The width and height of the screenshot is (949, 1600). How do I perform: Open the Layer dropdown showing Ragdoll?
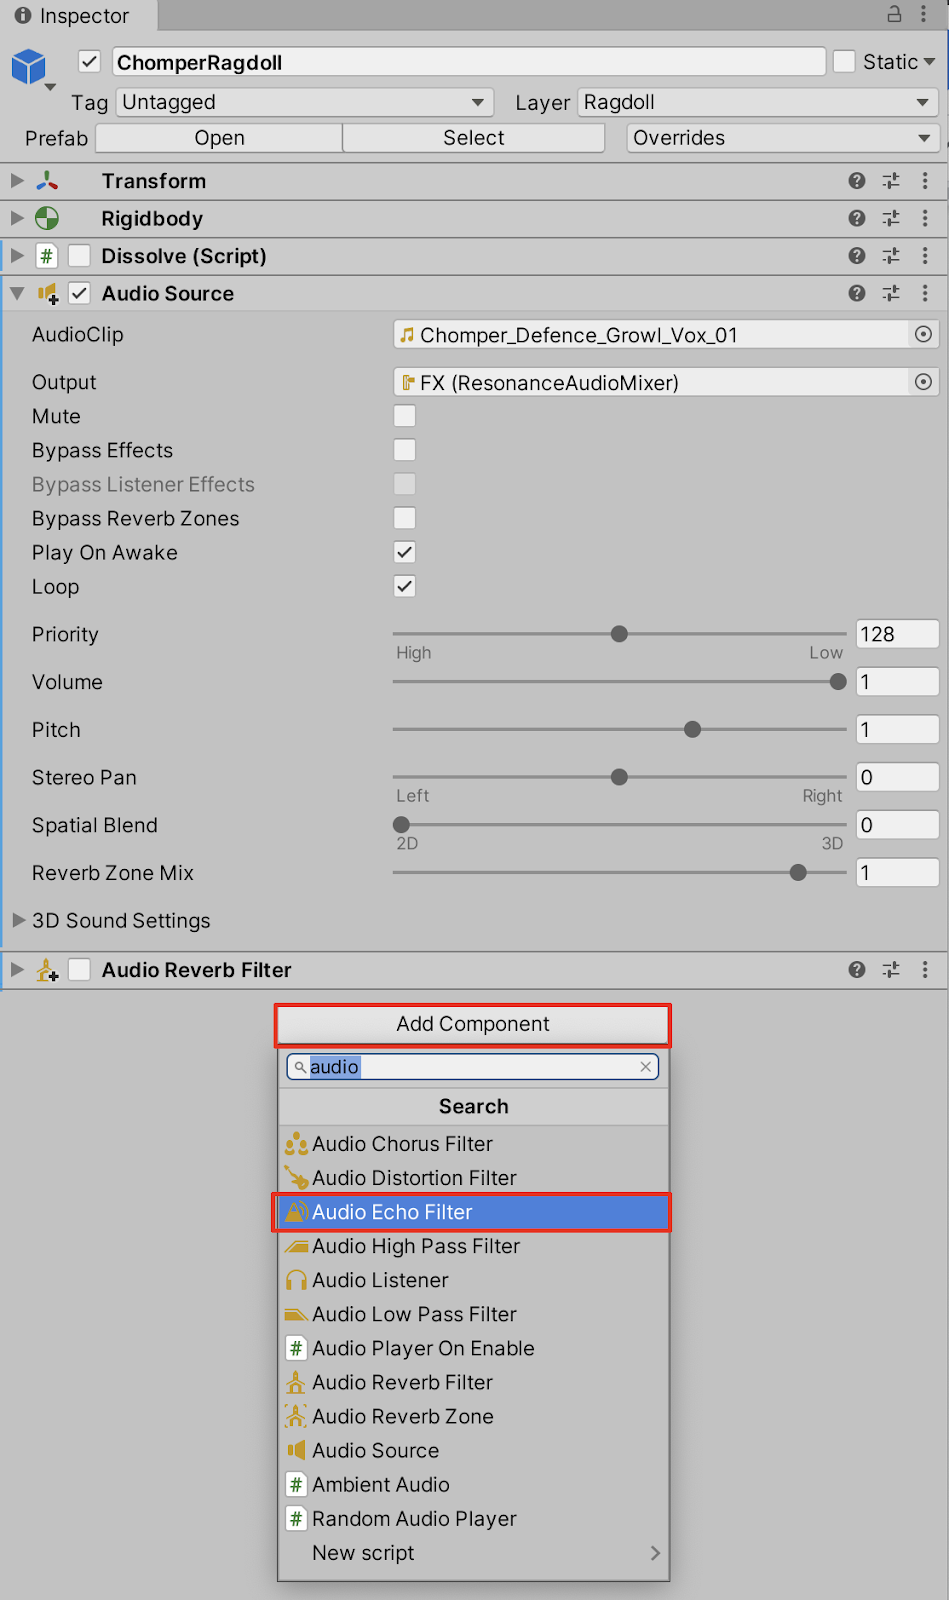(758, 102)
